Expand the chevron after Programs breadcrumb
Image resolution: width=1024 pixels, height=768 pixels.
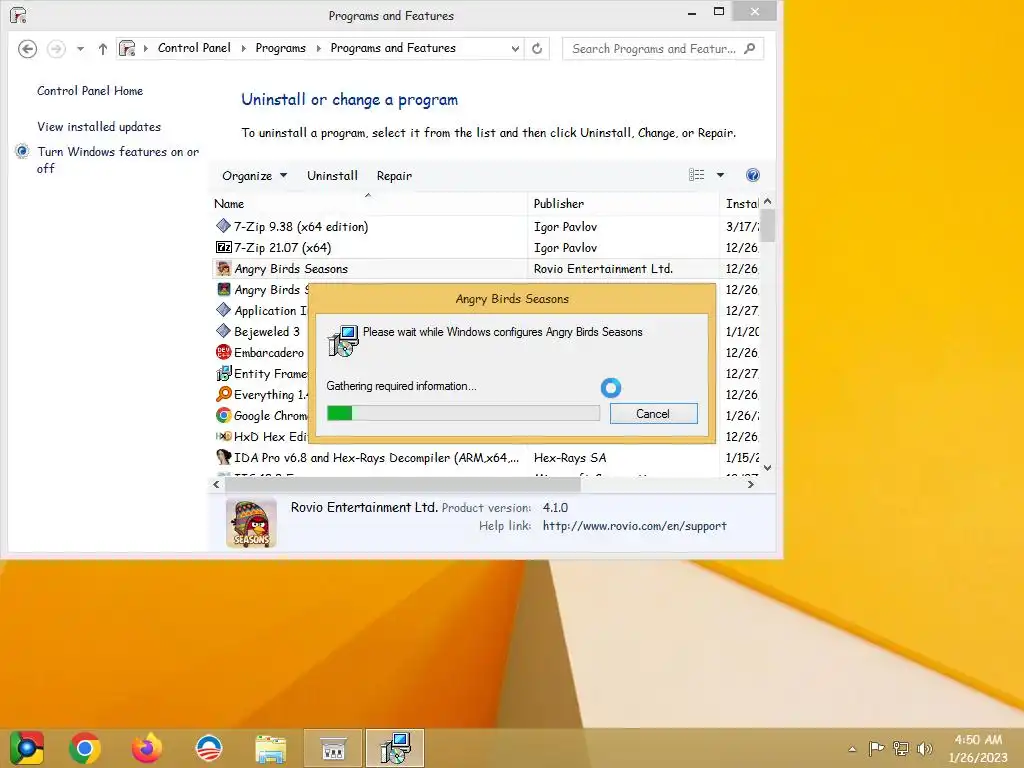pos(319,48)
